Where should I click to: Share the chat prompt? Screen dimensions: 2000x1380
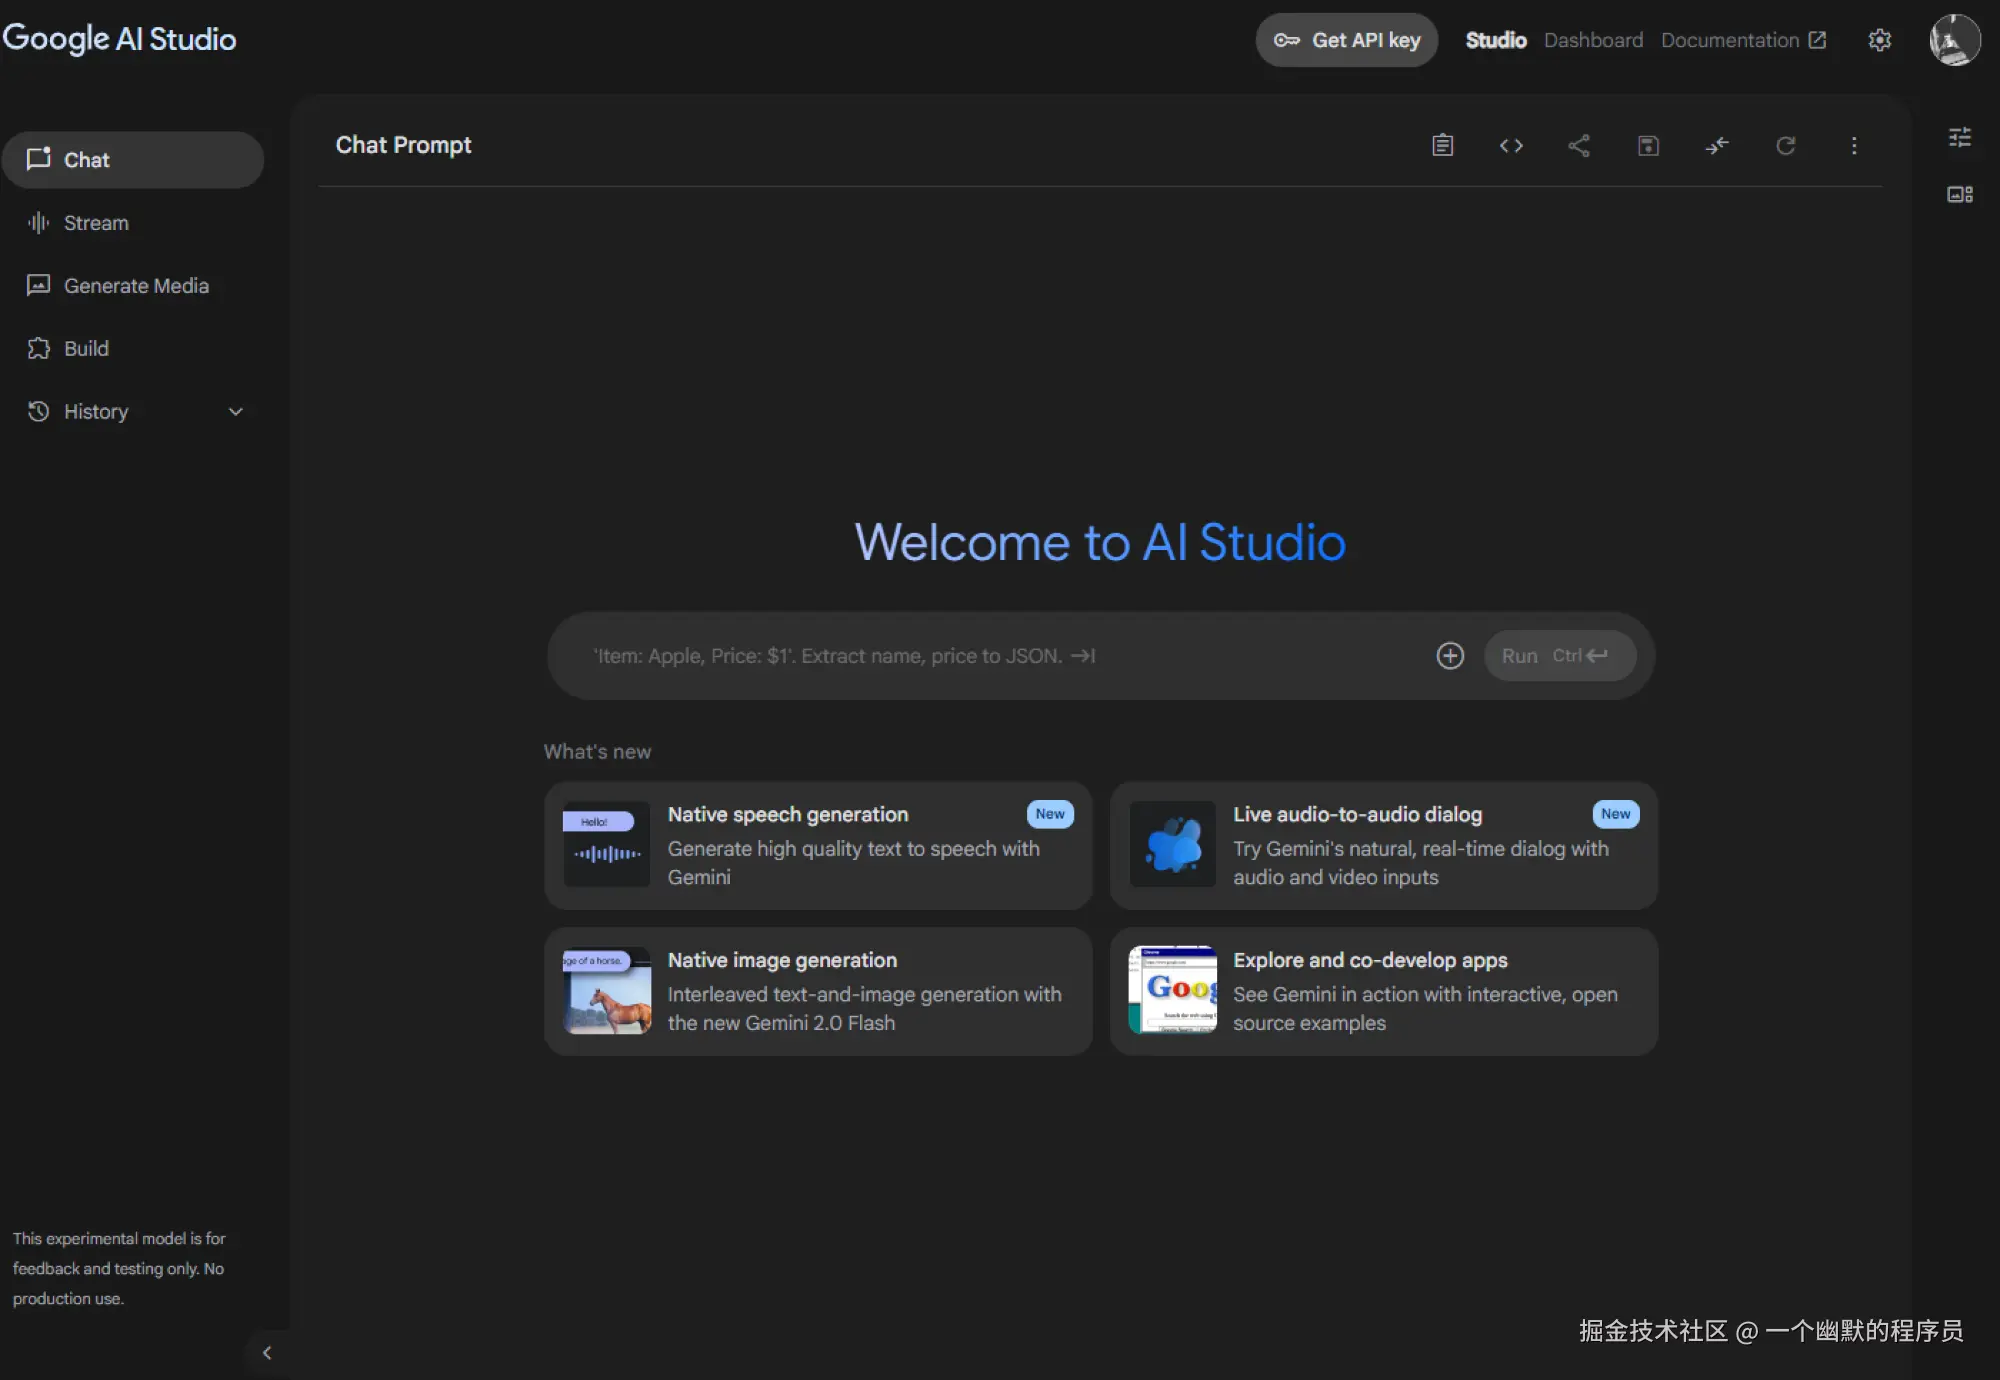point(1579,145)
